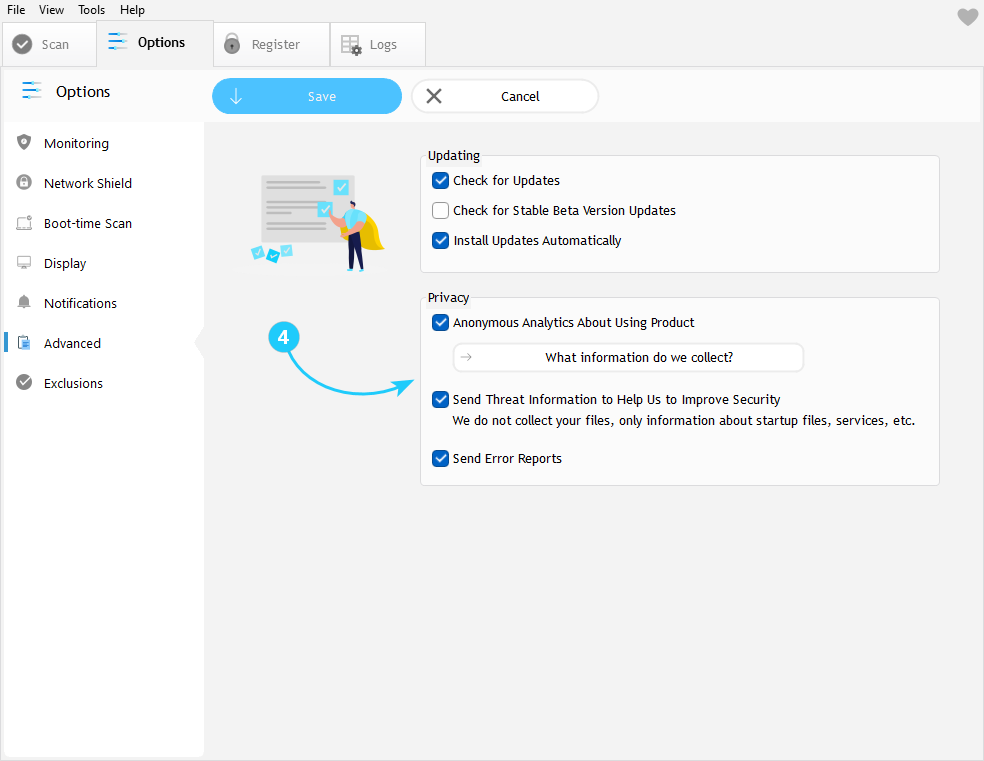Screen dimensions: 984x761
Task: Toggle Anonymous Analytics About Using Product
Action: pyautogui.click(x=440, y=323)
